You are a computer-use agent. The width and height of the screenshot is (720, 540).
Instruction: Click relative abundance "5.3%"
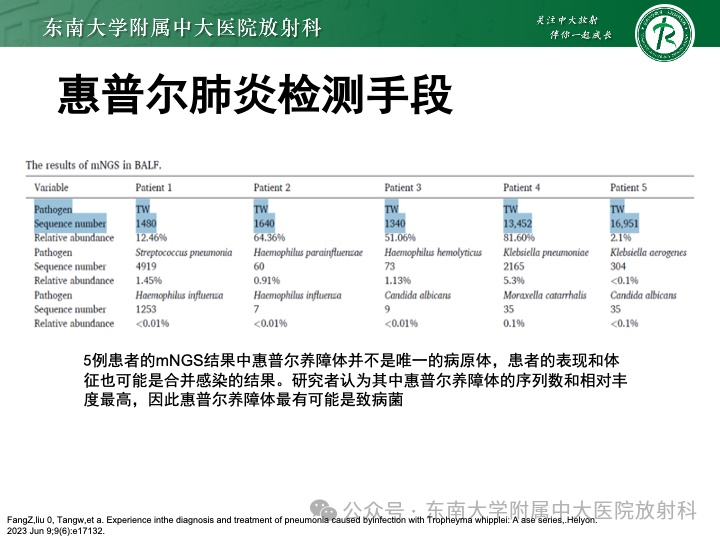tap(514, 281)
